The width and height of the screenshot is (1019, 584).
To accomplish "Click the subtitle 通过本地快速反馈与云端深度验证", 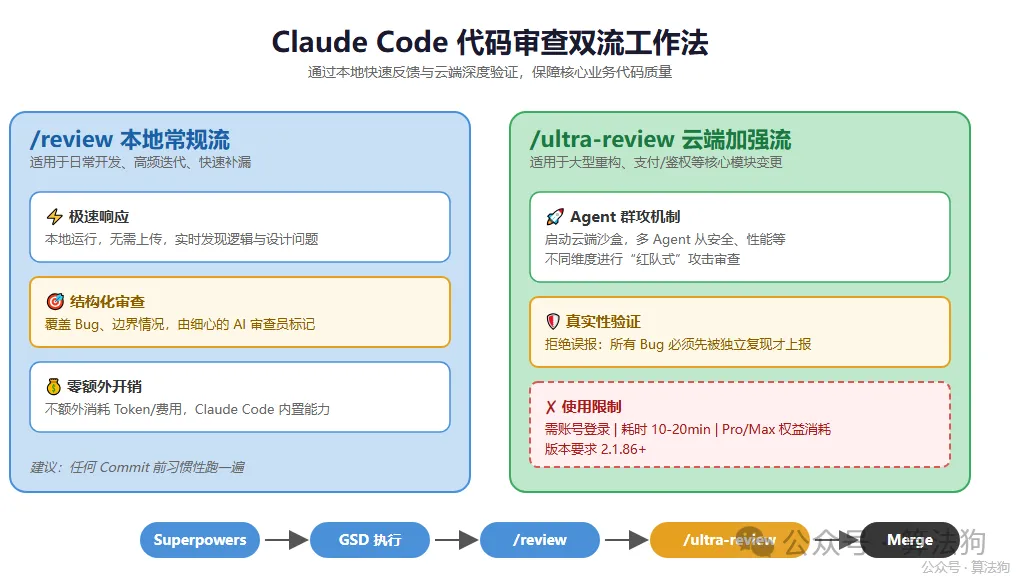I will [413, 72].
